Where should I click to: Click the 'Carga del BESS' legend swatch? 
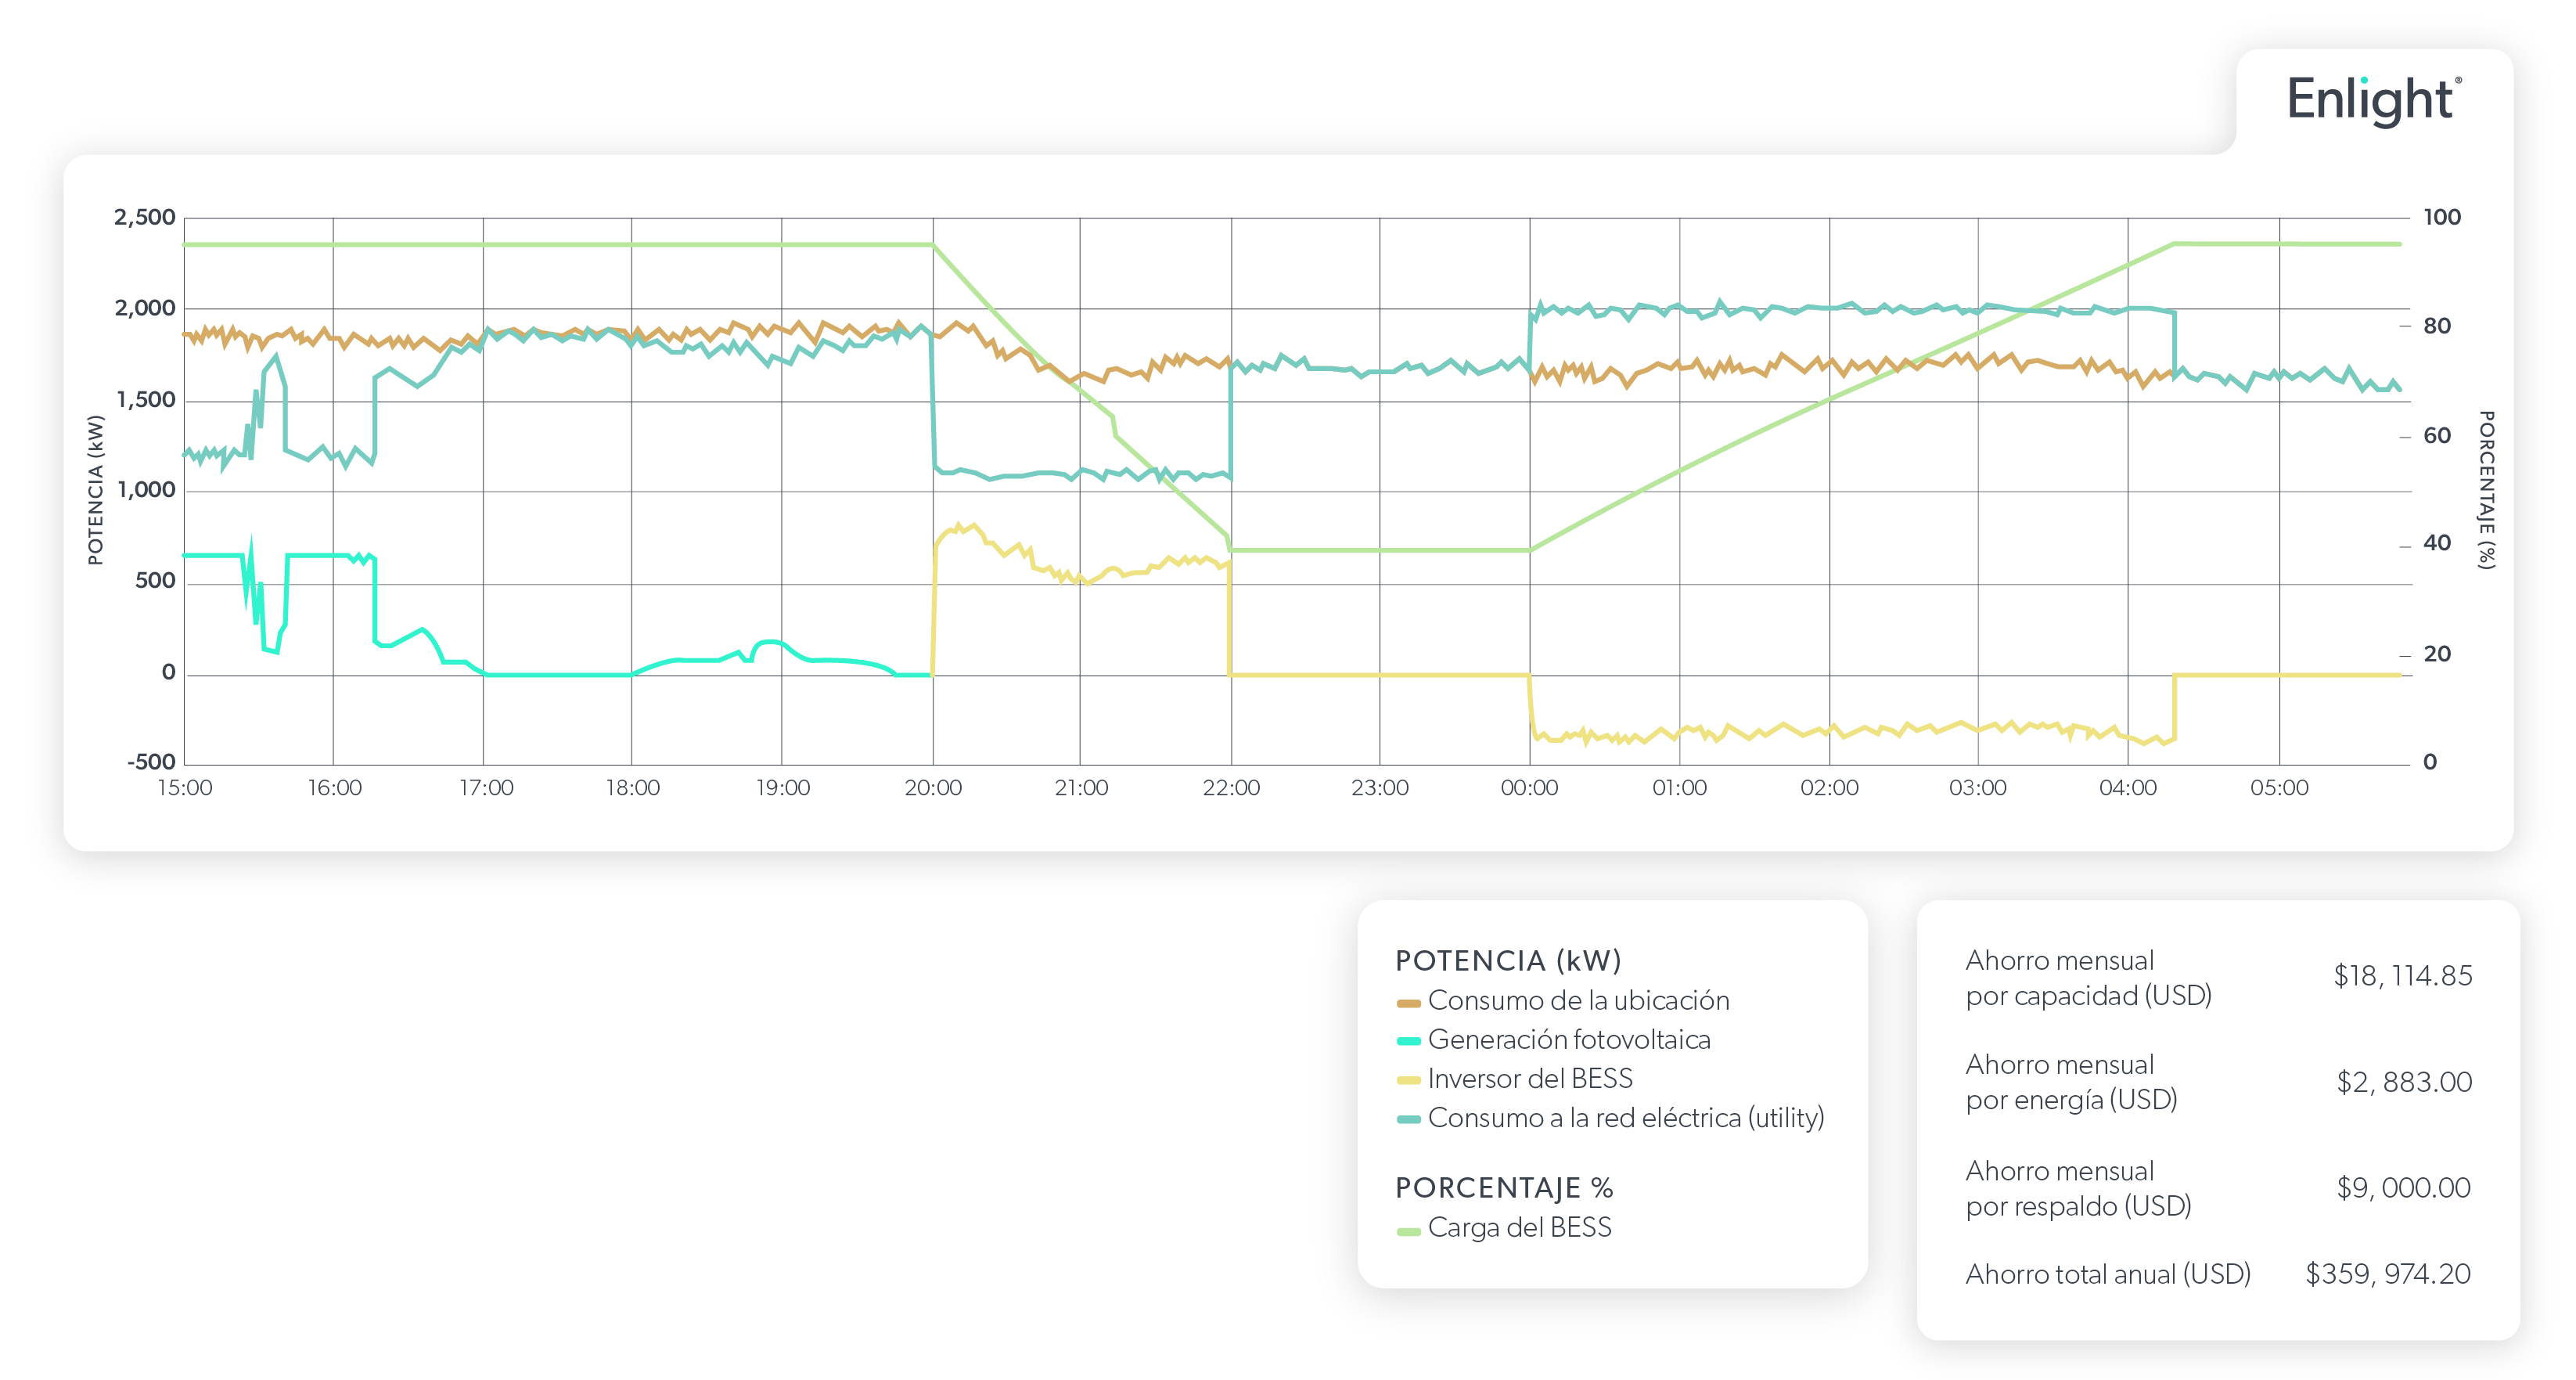(x=1408, y=1232)
